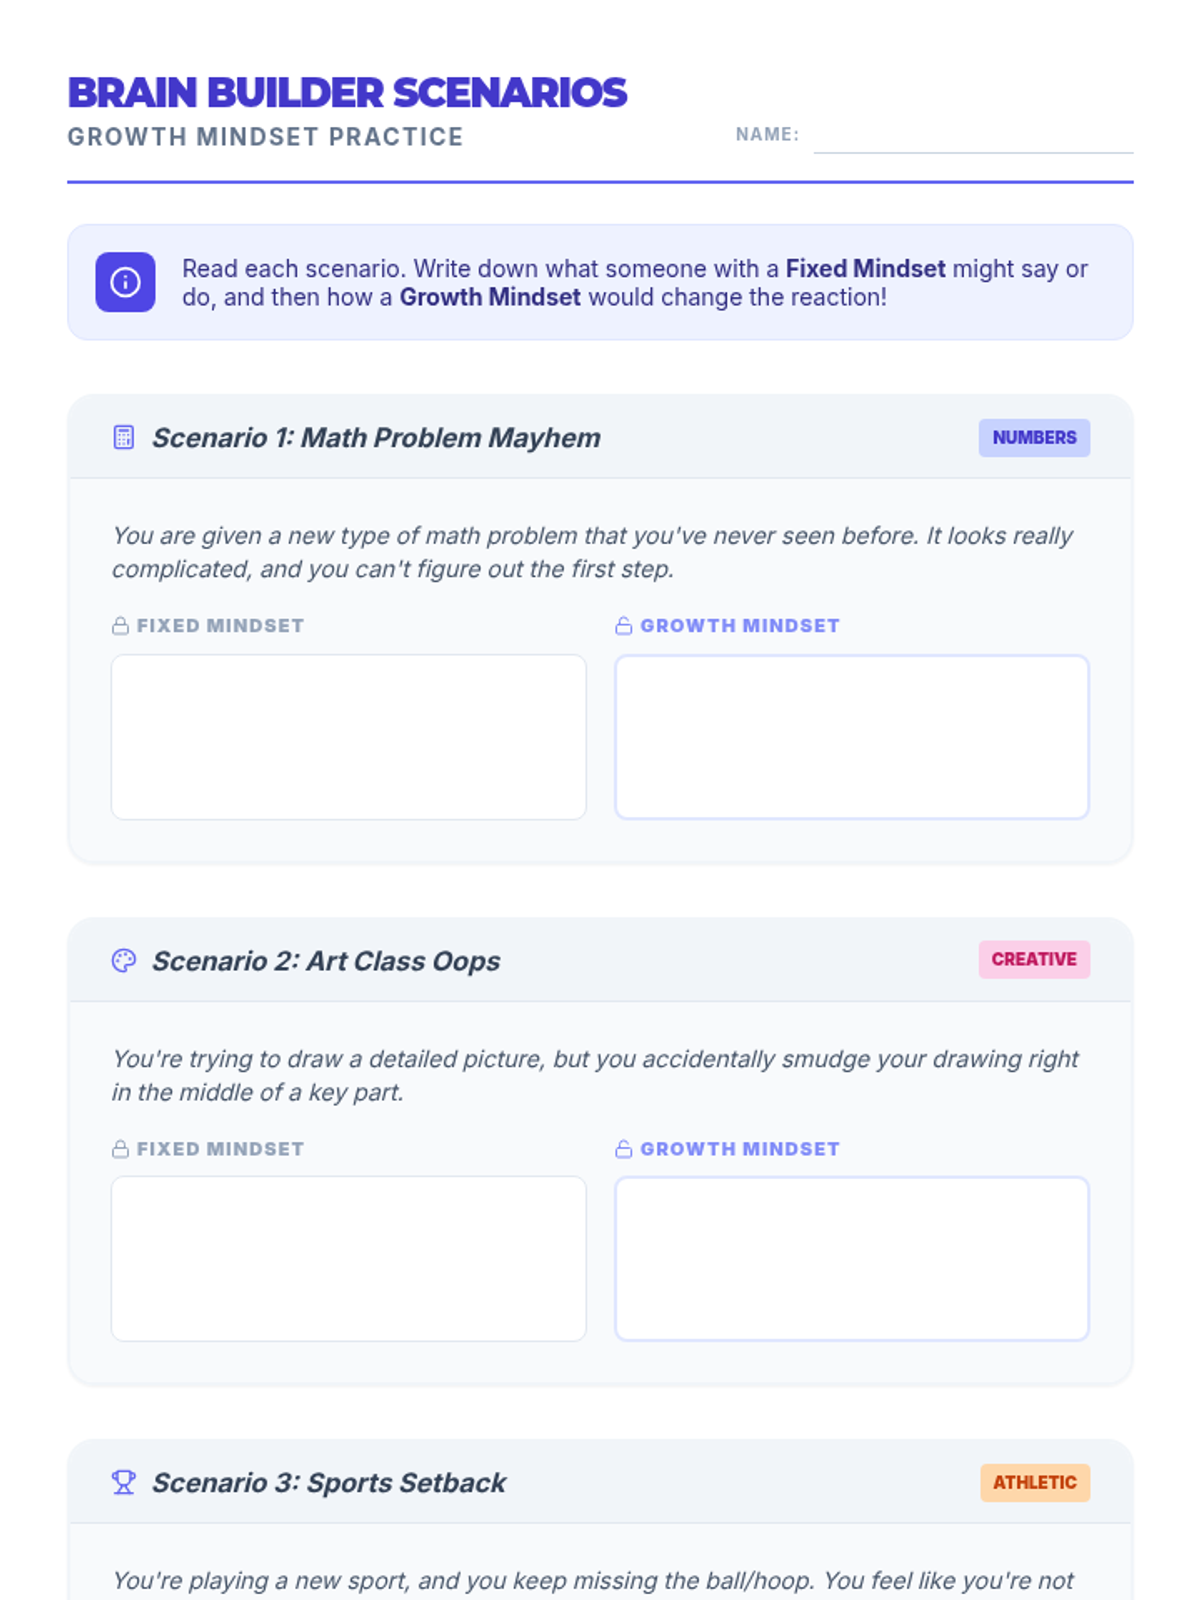The width and height of the screenshot is (1200, 1600).
Task: Click the lock icon by Scenario 2 Fixed Mindset
Action: tap(120, 1149)
